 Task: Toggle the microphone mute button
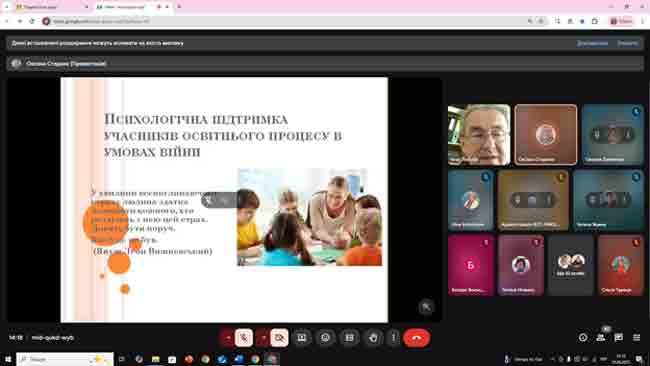pos(244,338)
